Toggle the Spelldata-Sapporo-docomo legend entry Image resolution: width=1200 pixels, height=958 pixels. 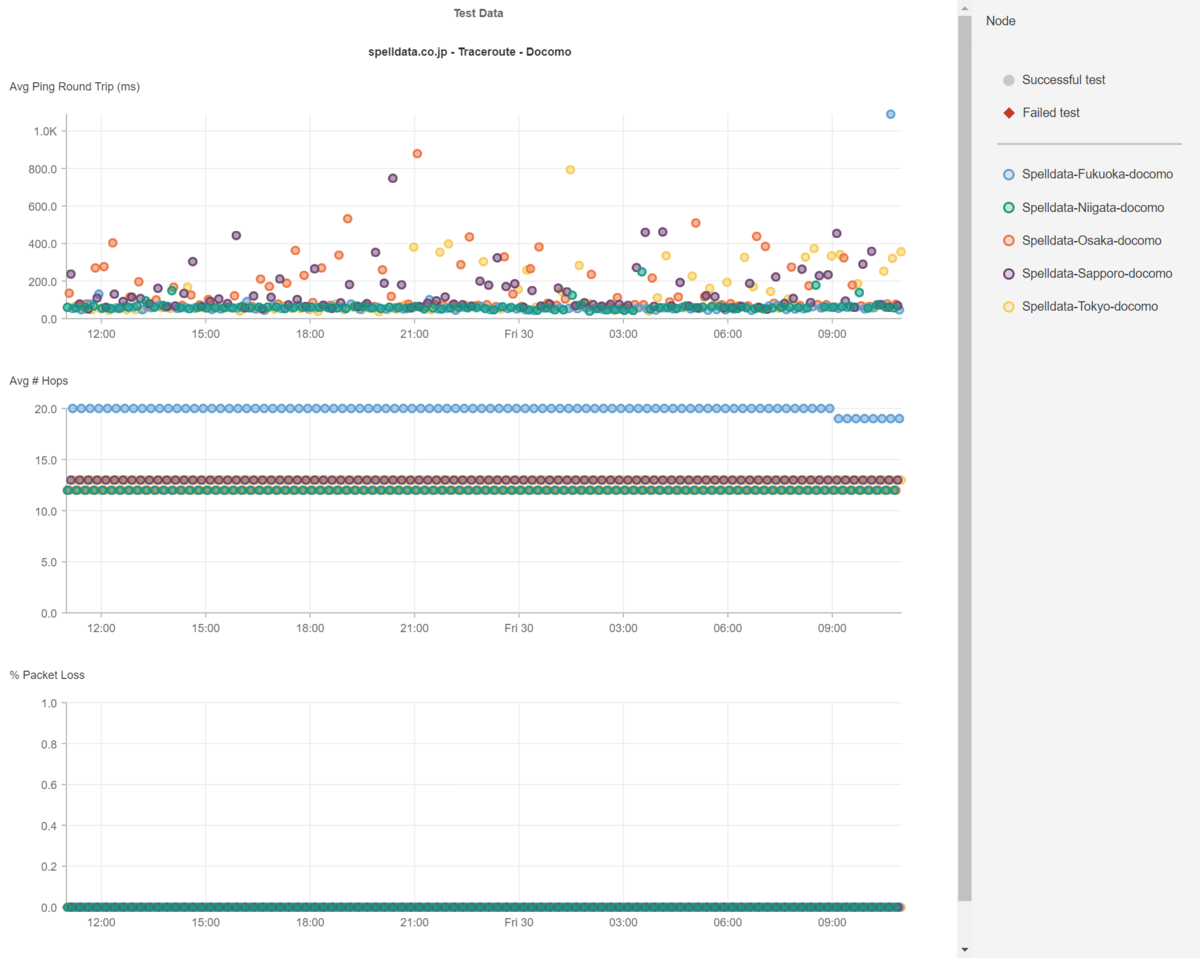1088,274
